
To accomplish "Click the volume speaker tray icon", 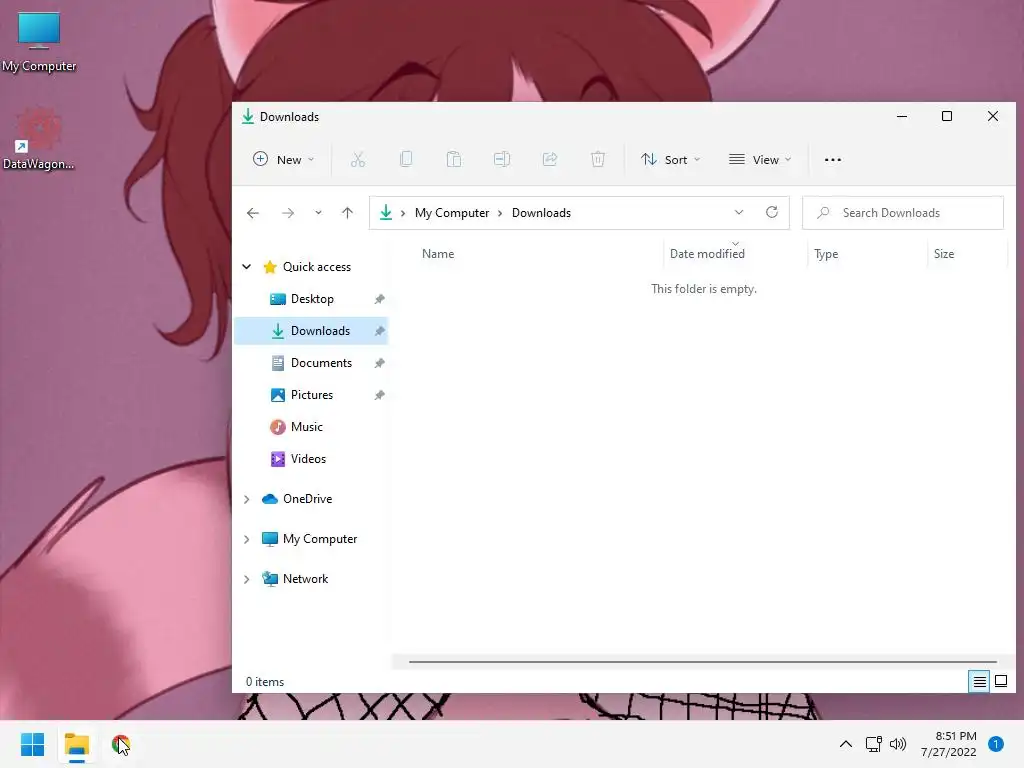I will point(898,744).
